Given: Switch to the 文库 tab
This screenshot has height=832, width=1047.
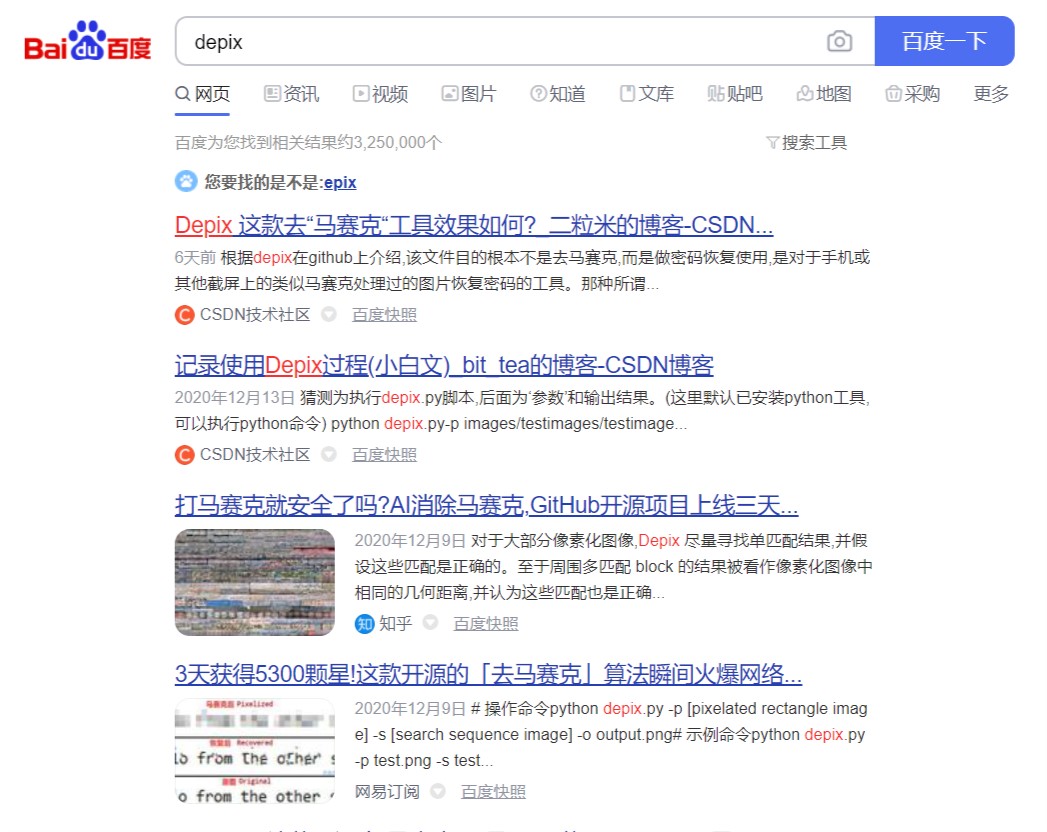Looking at the screenshot, I should 646,94.
